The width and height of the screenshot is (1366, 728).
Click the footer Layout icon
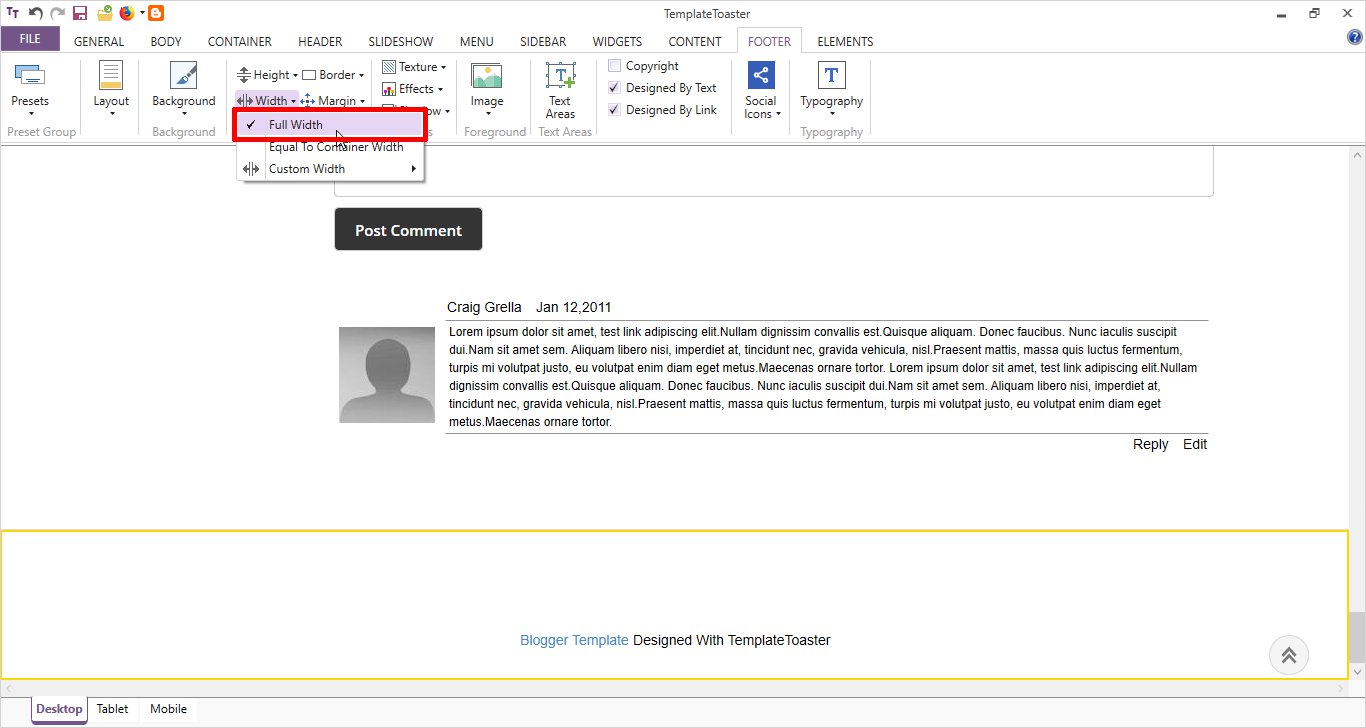click(111, 76)
